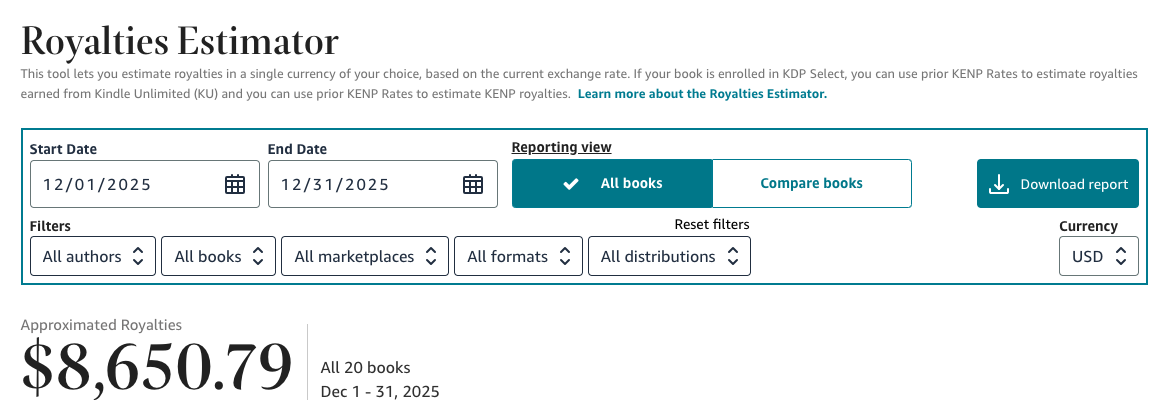This screenshot has height=418, width=1150.
Task: Click the Royalties Estimator page heading
Action: pyautogui.click(x=180, y=42)
